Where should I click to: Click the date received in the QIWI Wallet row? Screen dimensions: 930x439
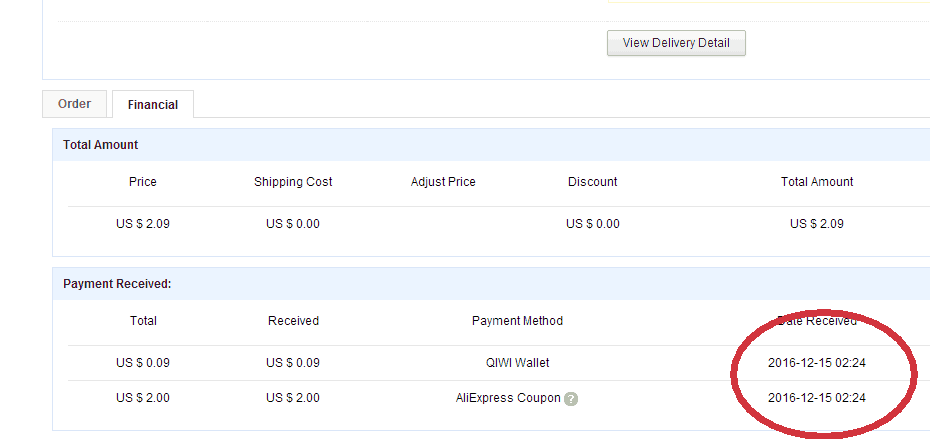[x=817, y=363]
